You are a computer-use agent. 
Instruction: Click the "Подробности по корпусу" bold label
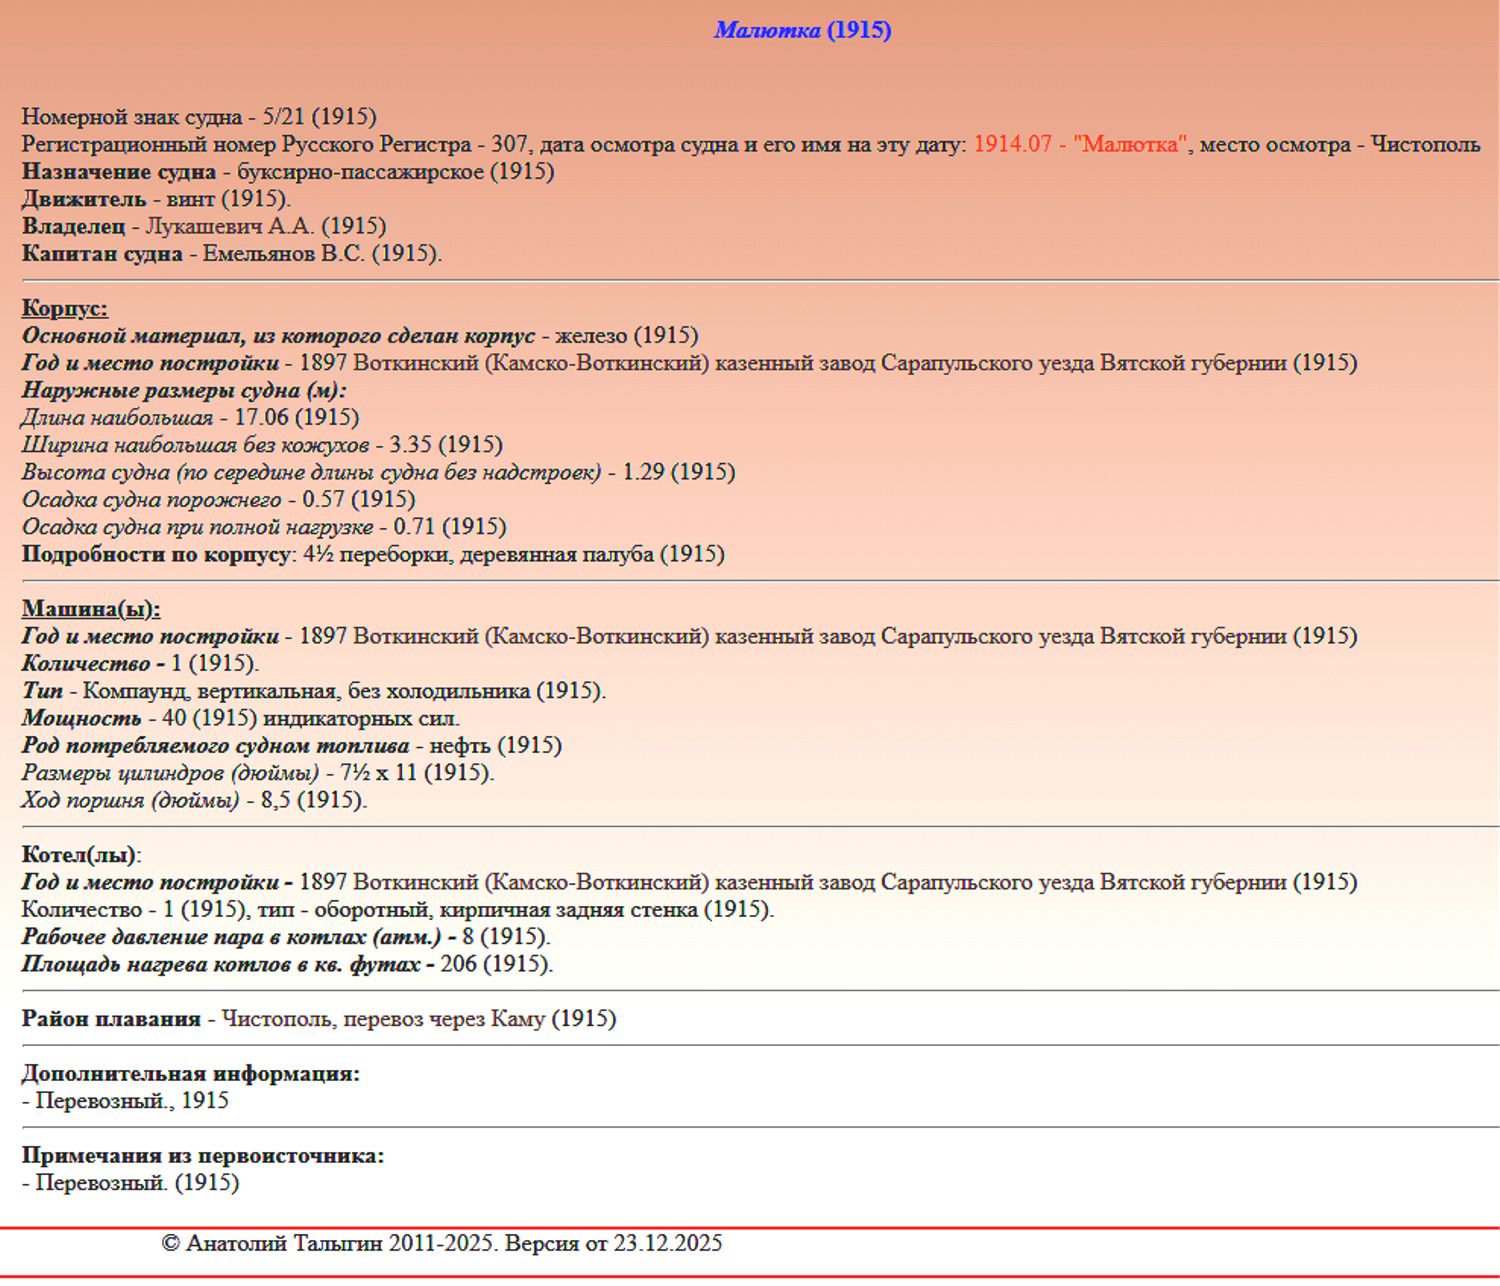point(156,554)
